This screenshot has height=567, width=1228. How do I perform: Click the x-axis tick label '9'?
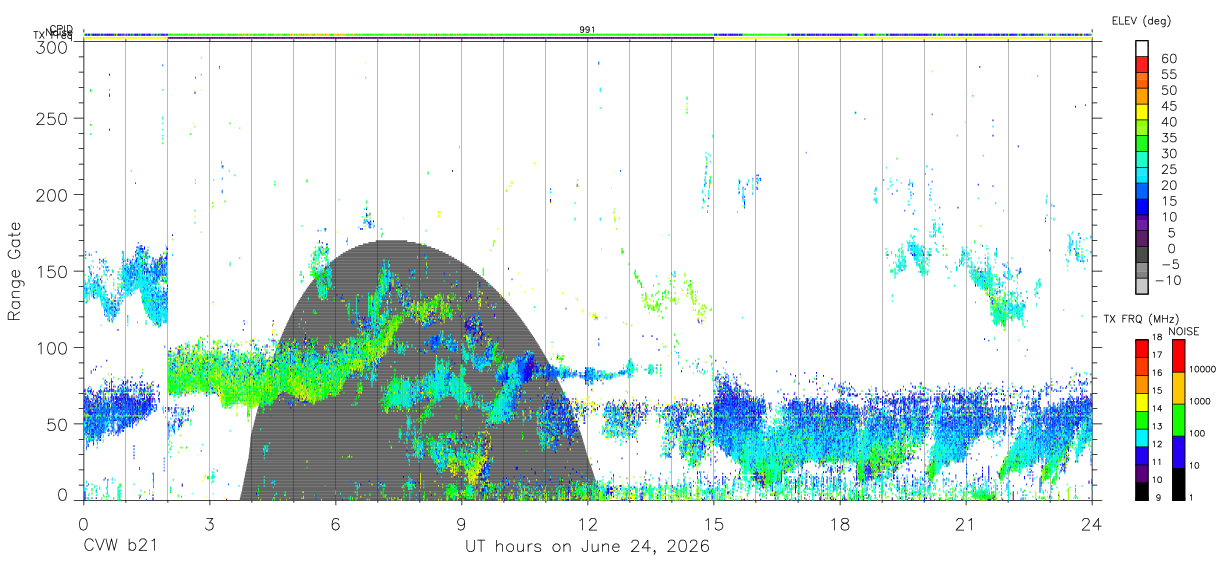click(461, 524)
